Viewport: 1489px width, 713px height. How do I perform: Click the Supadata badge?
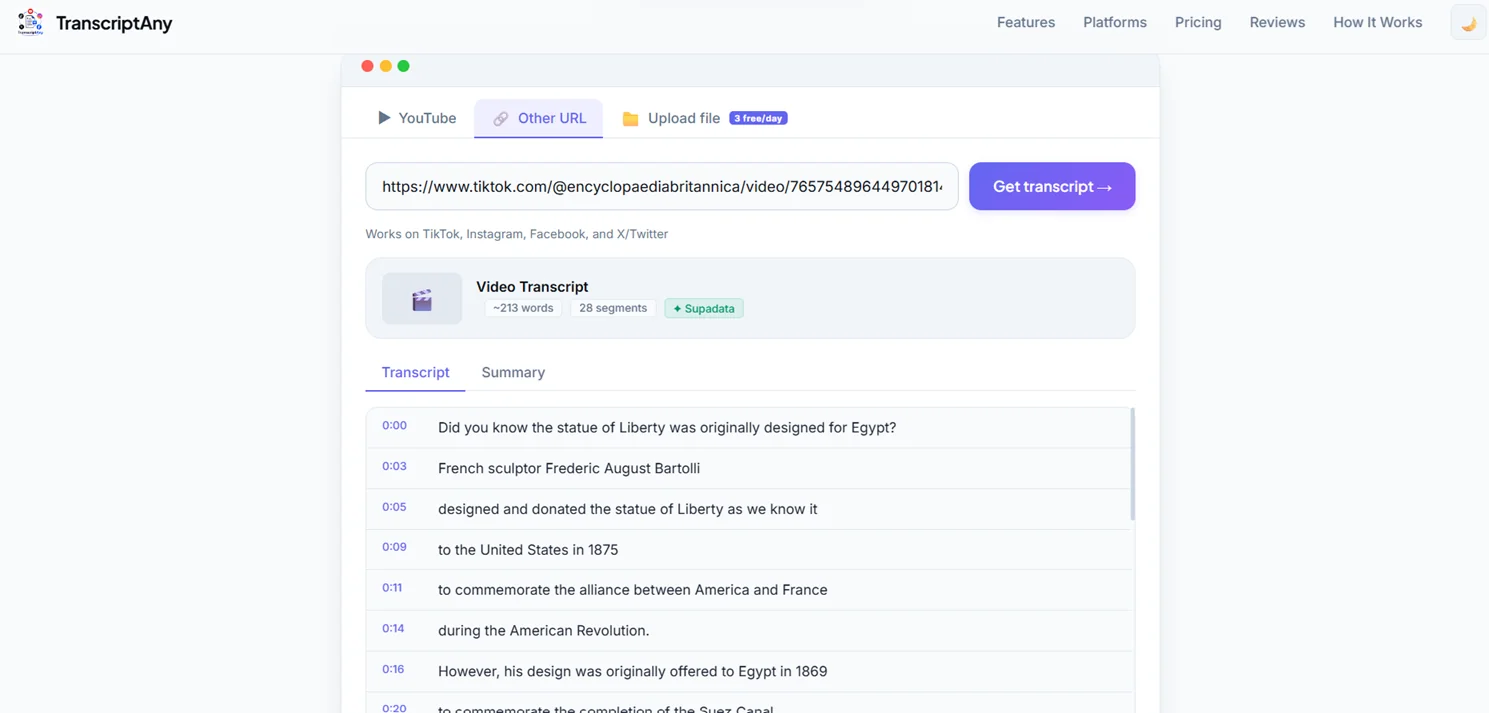(x=704, y=308)
